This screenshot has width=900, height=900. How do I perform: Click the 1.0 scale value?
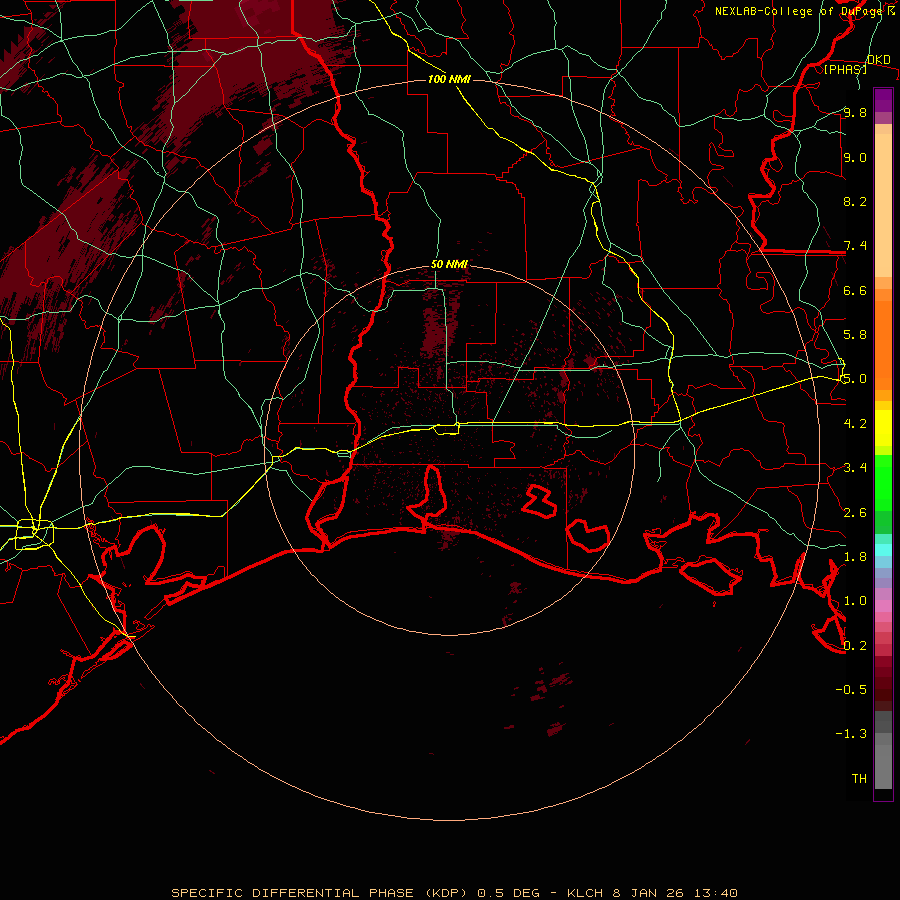click(x=855, y=601)
